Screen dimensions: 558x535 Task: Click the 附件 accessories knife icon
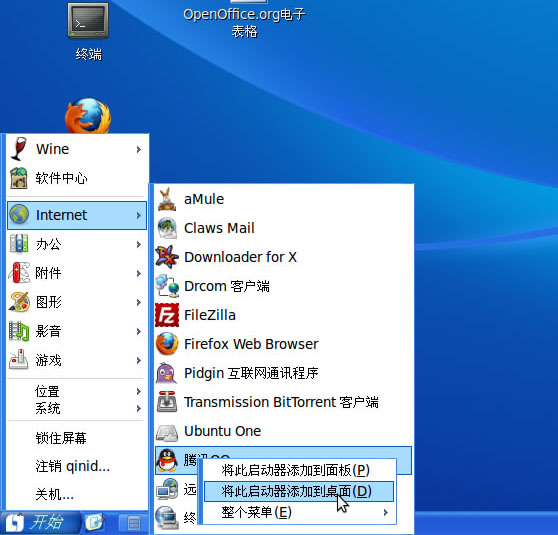pos(19,273)
